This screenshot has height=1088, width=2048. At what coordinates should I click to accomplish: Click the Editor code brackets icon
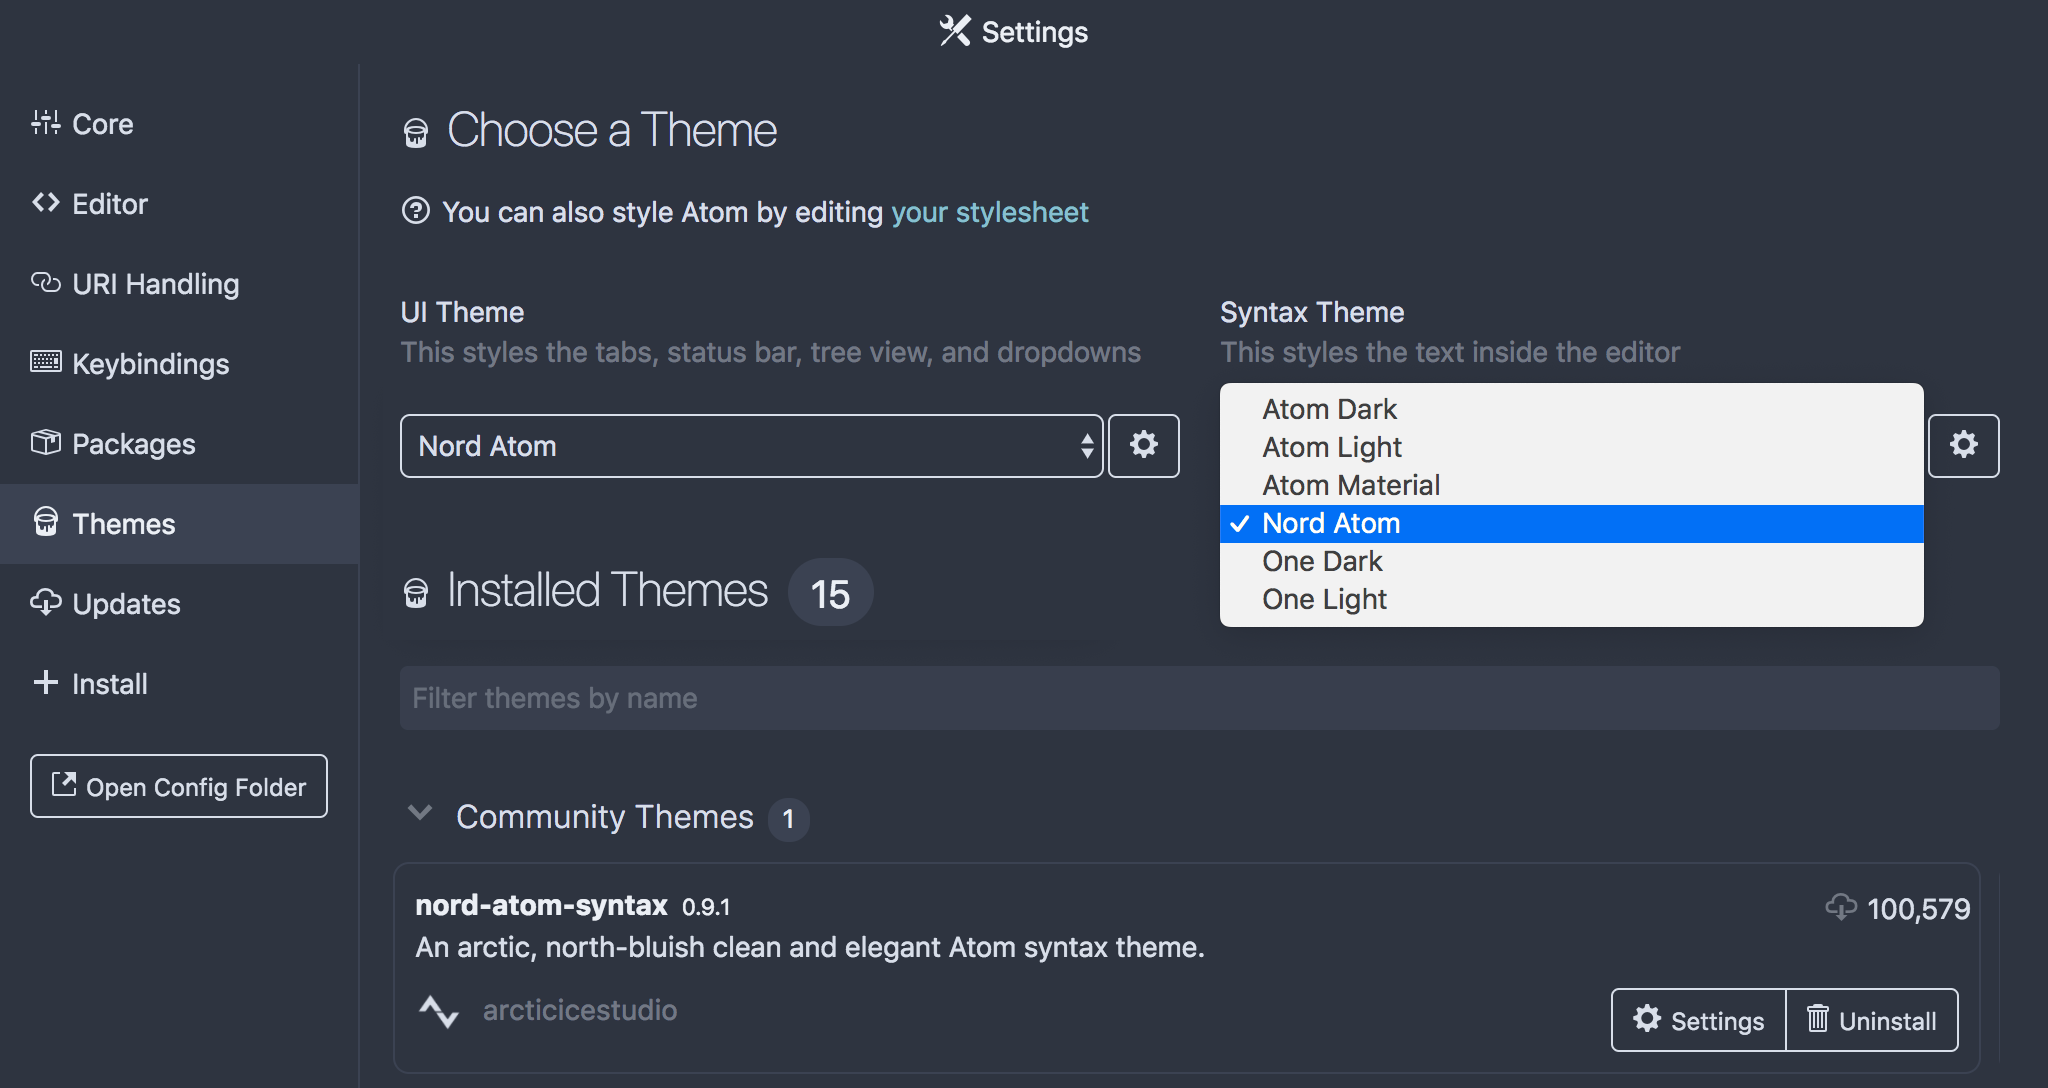coord(45,202)
